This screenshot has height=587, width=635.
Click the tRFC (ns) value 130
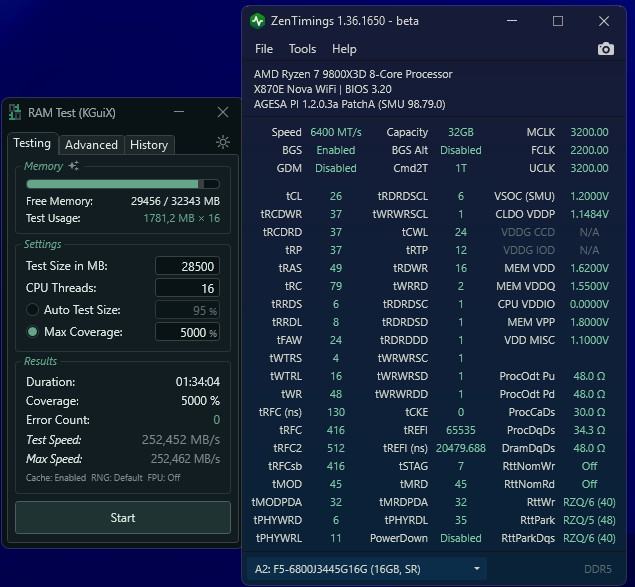click(336, 412)
